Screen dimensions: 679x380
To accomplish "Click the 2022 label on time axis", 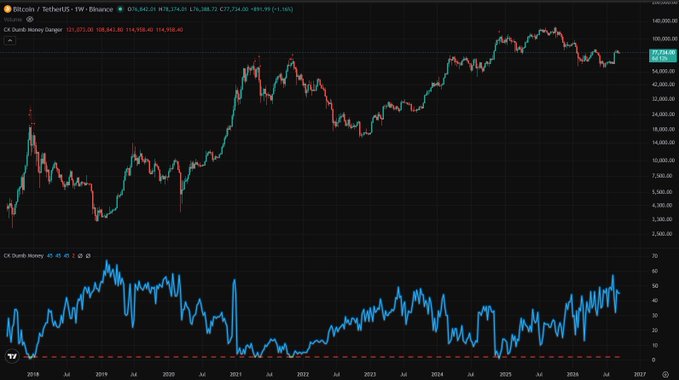I will 303,374.
